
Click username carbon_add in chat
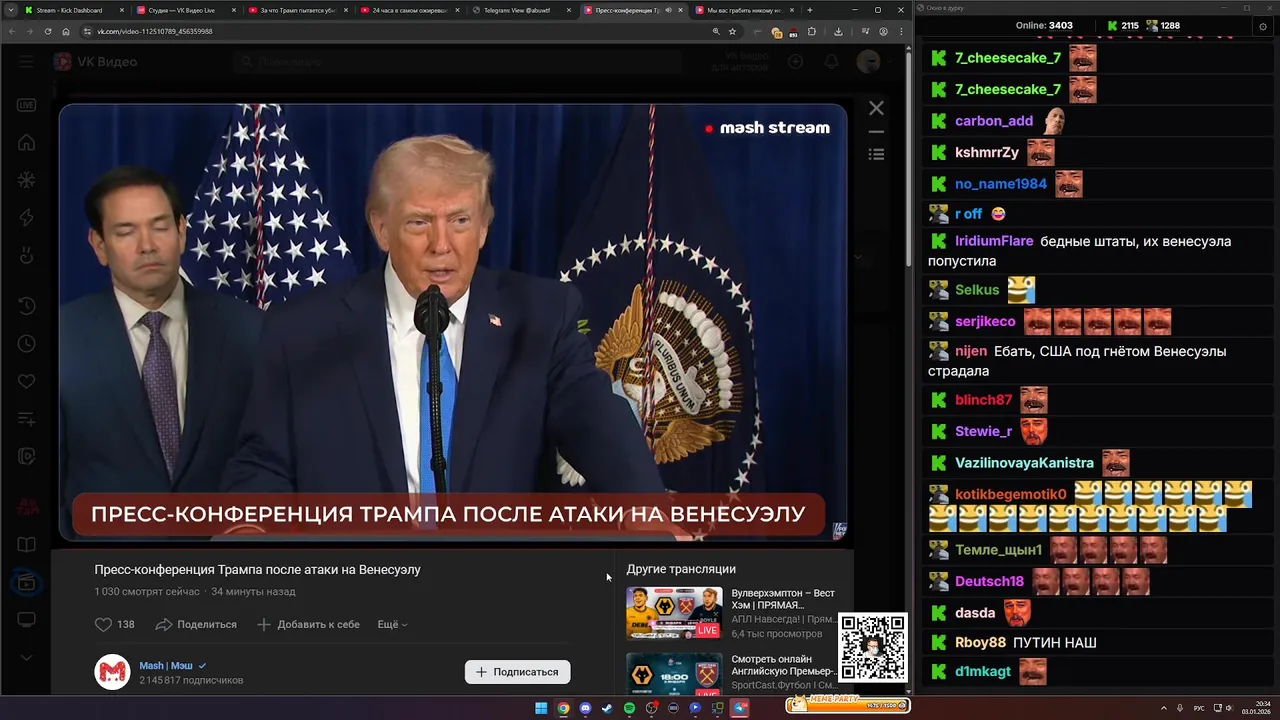994,121
